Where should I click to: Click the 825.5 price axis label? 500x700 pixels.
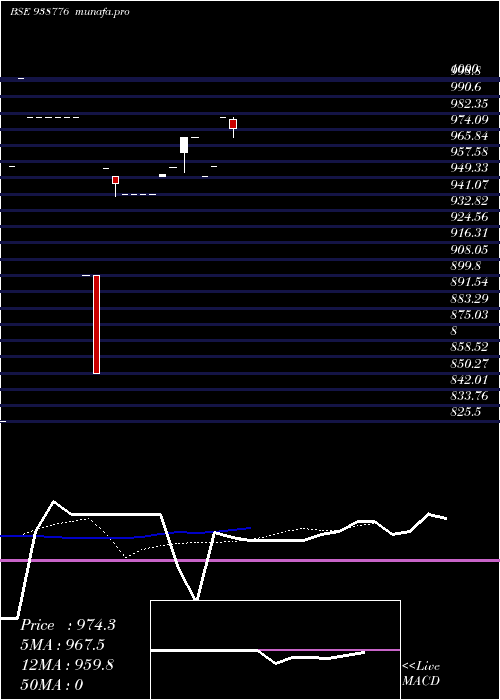point(465,412)
